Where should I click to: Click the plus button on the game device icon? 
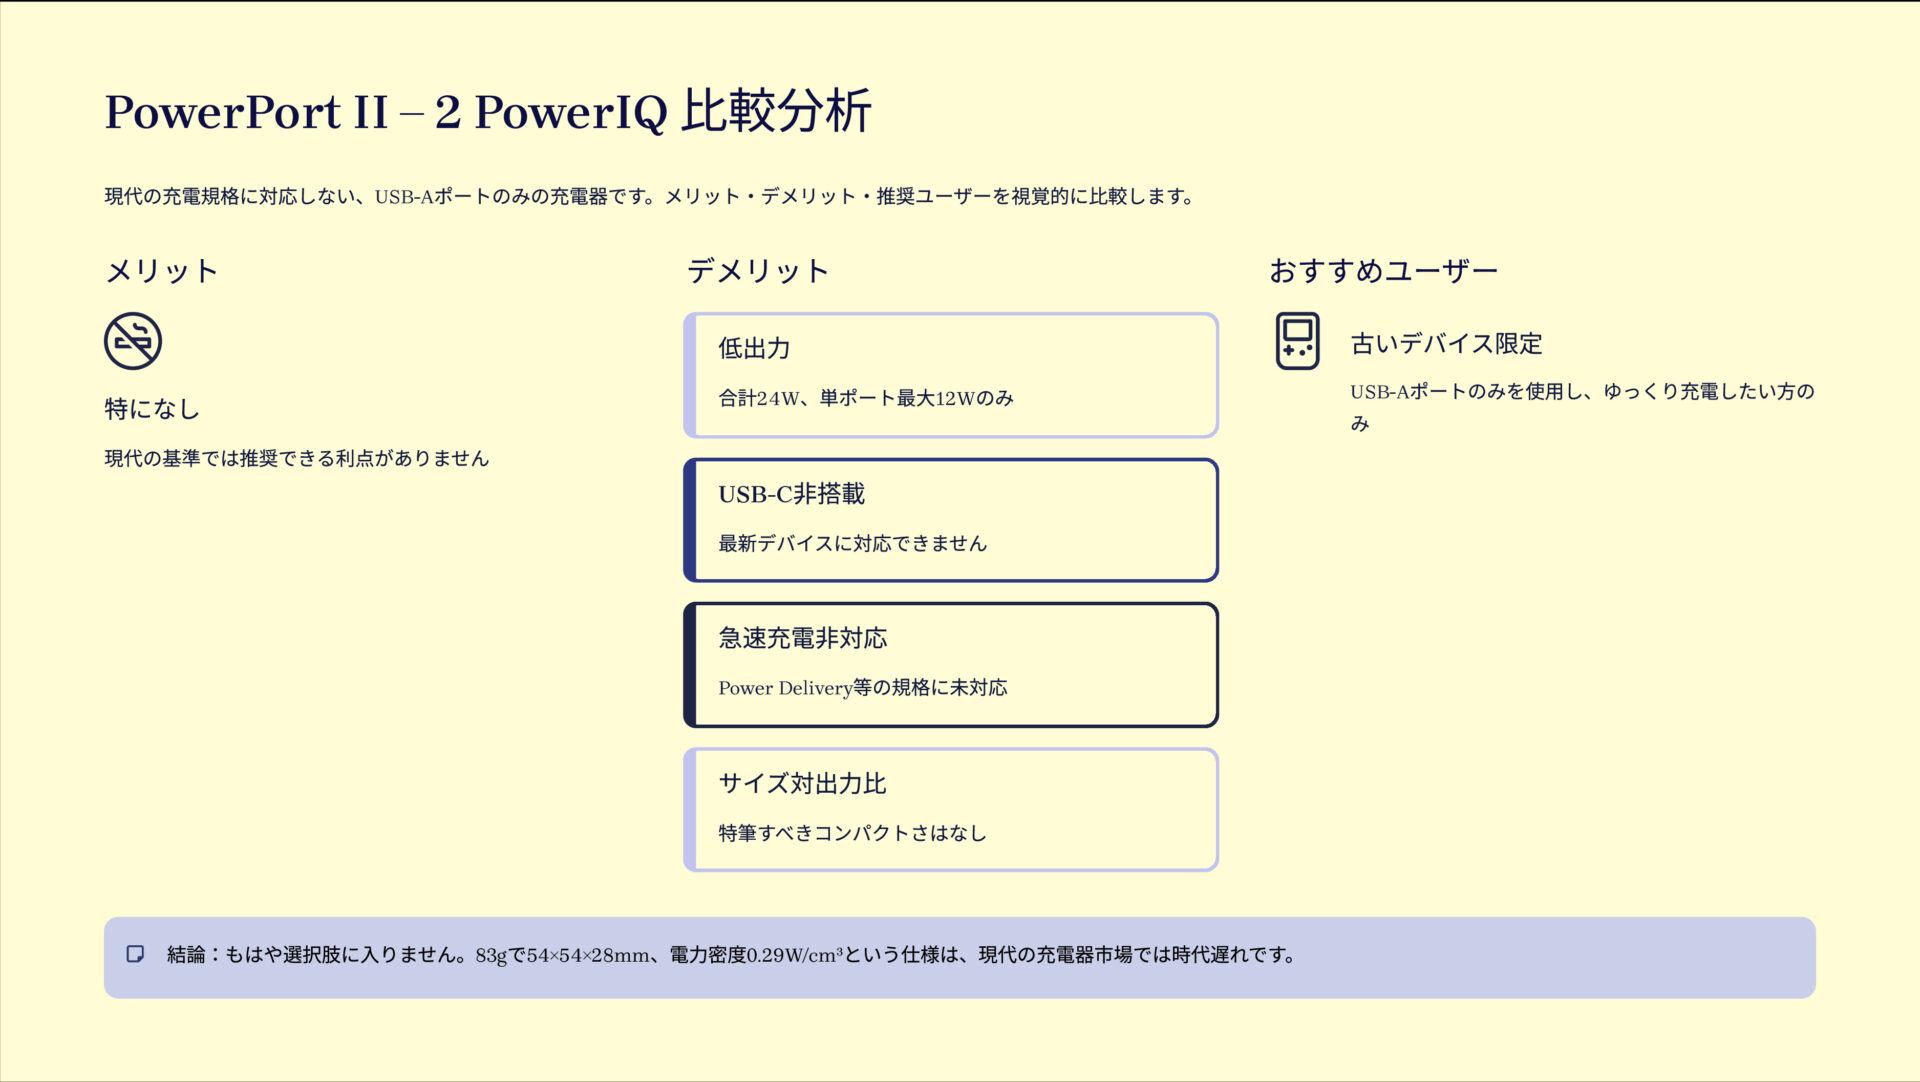1288,350
